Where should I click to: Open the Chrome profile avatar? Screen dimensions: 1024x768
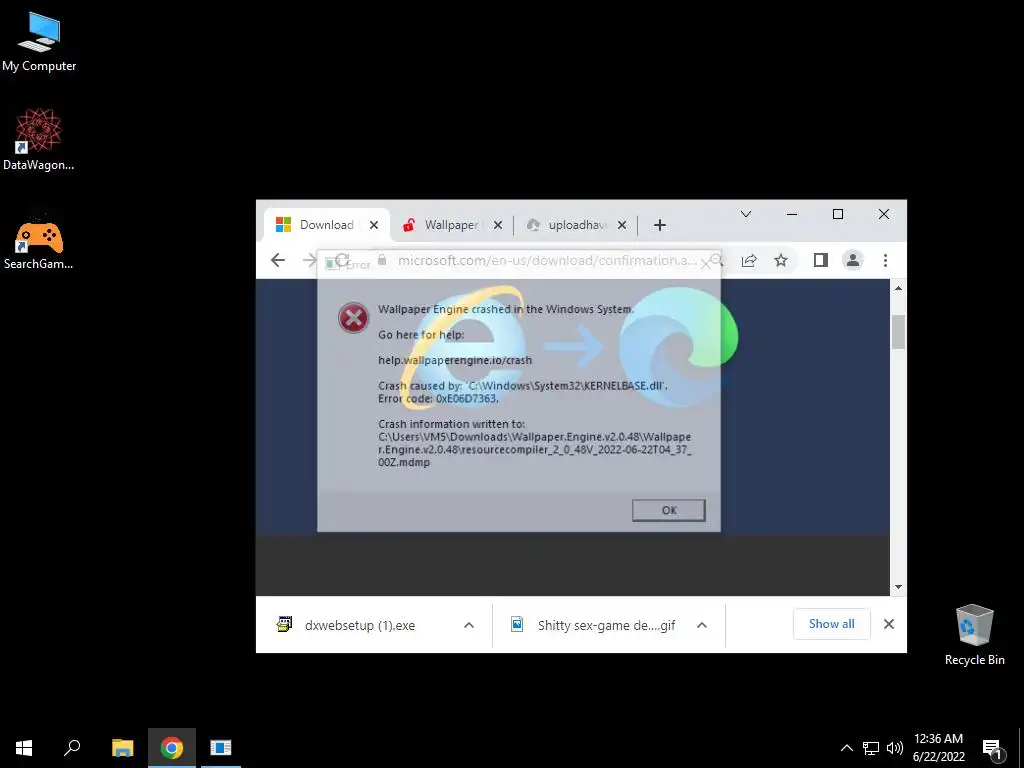pos(853,261)
